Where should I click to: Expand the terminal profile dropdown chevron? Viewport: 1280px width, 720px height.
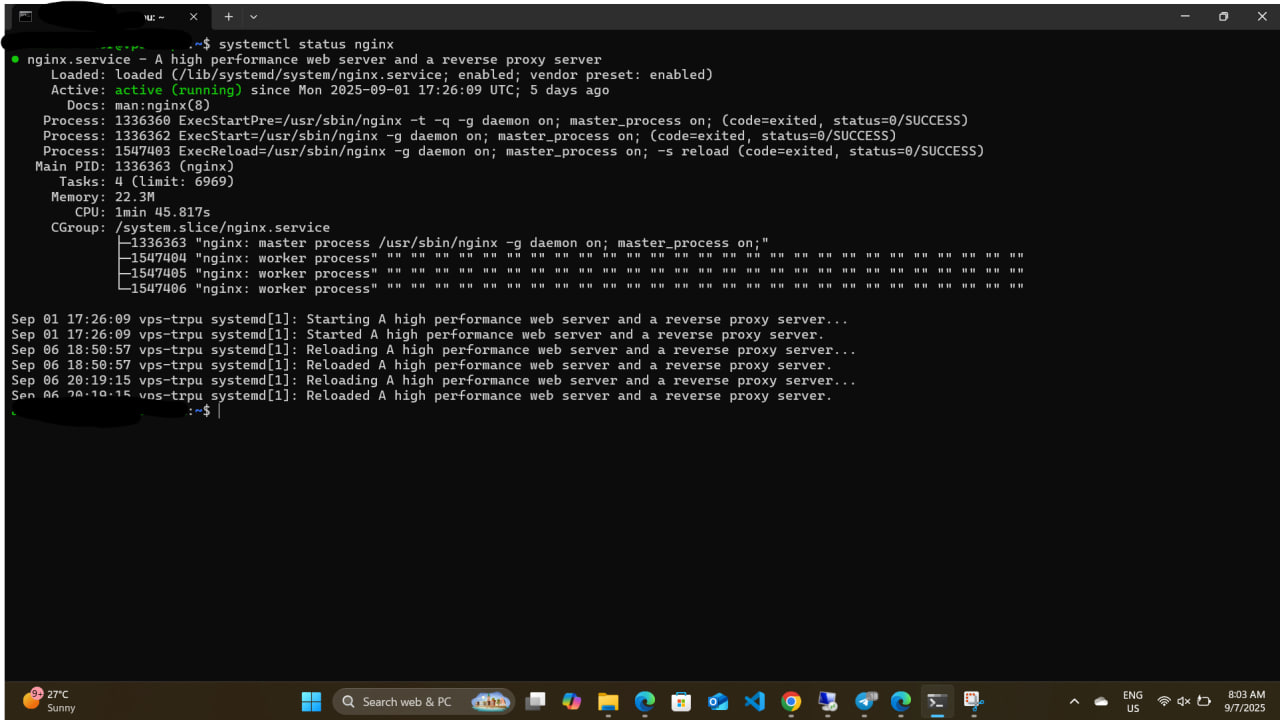[x=253, y=17]
